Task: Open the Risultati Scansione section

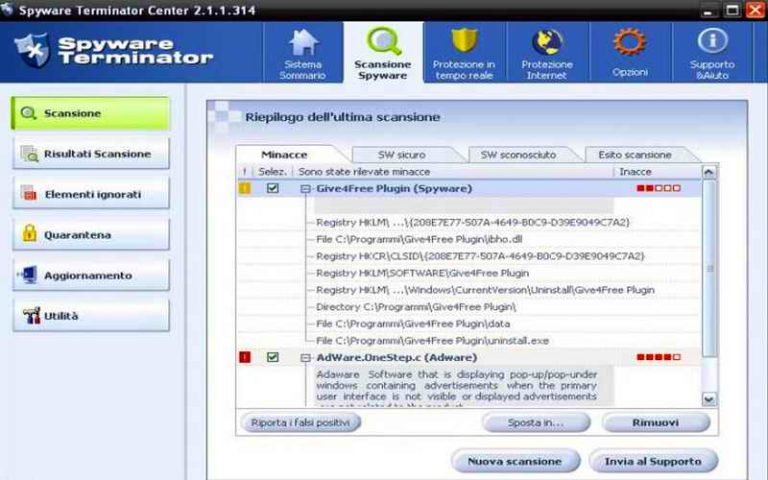Action: [91, 154]
